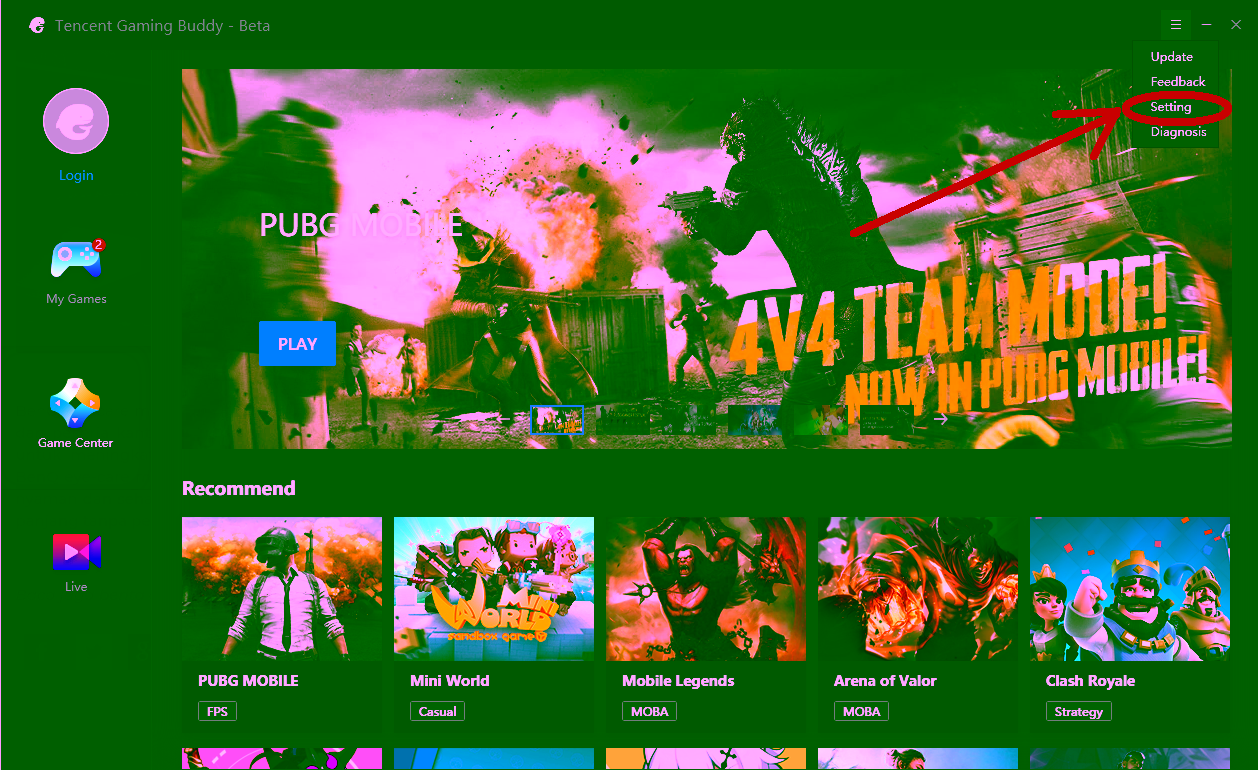Click the Game Center label

coord(76,443)
